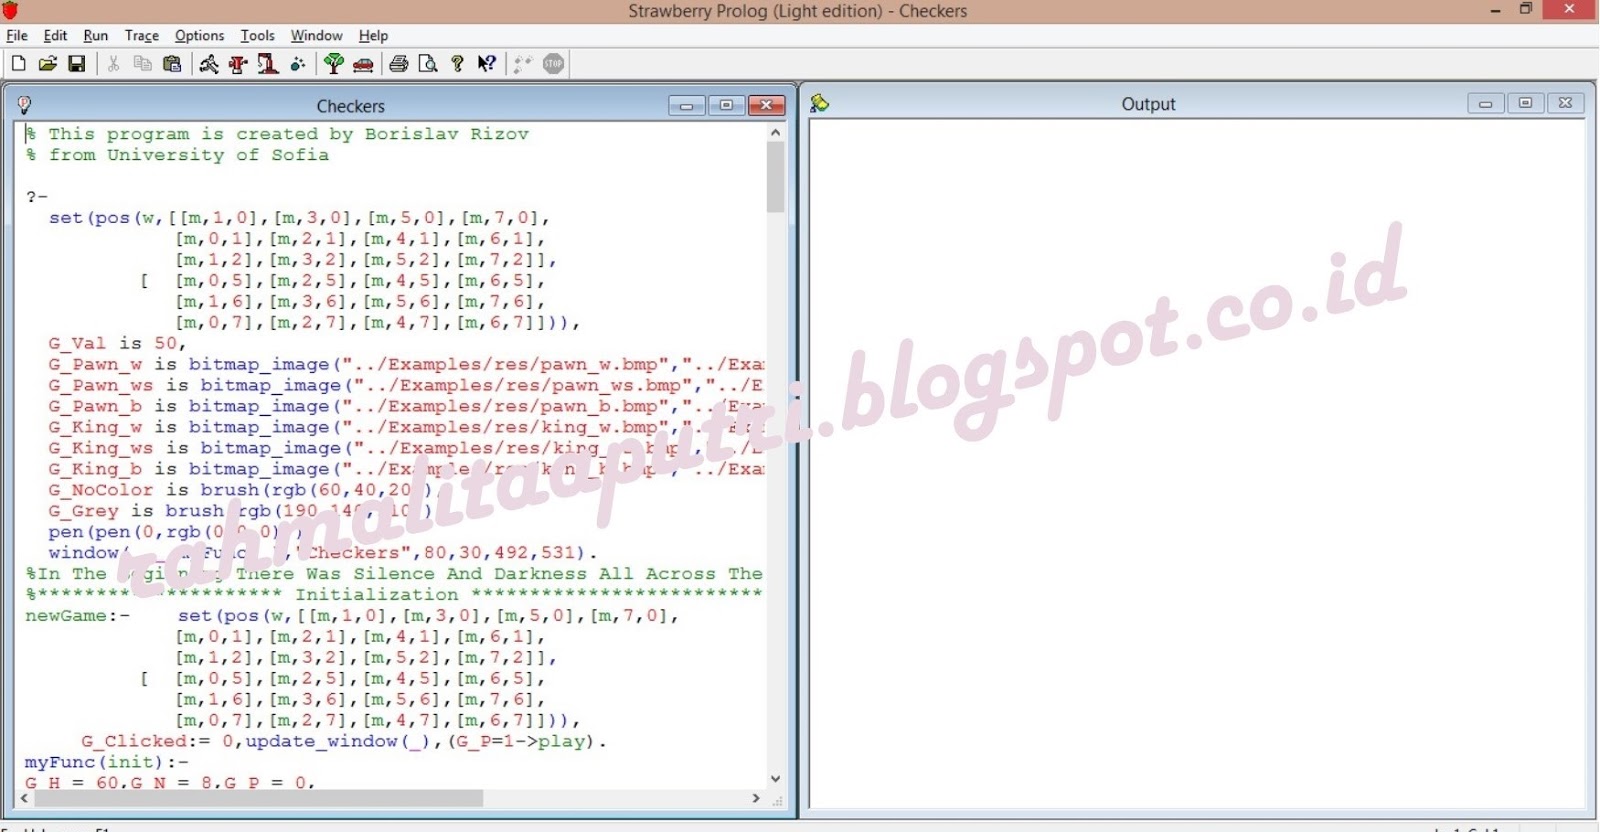Viewport: 1600px width, 832px height.
Task: Click the 'newGame:-' predicate text
Action: pos(77,616)
